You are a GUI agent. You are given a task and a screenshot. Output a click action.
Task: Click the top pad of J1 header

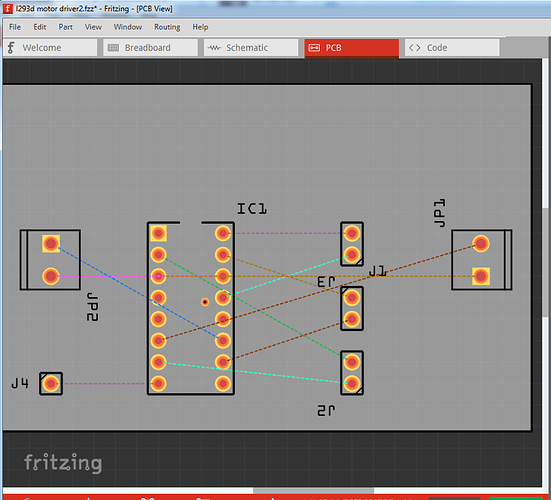pos(352,233)
